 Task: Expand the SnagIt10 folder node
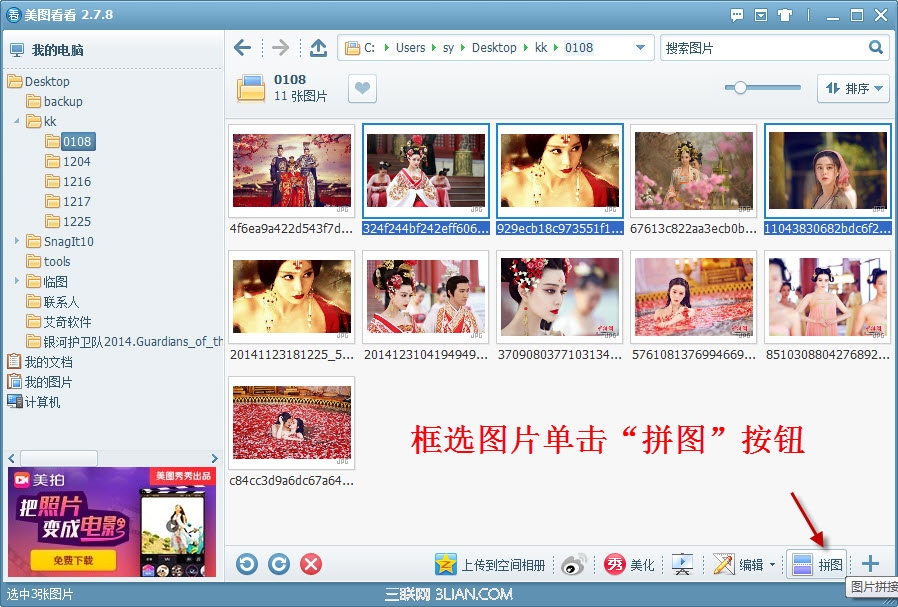[17, 241]
